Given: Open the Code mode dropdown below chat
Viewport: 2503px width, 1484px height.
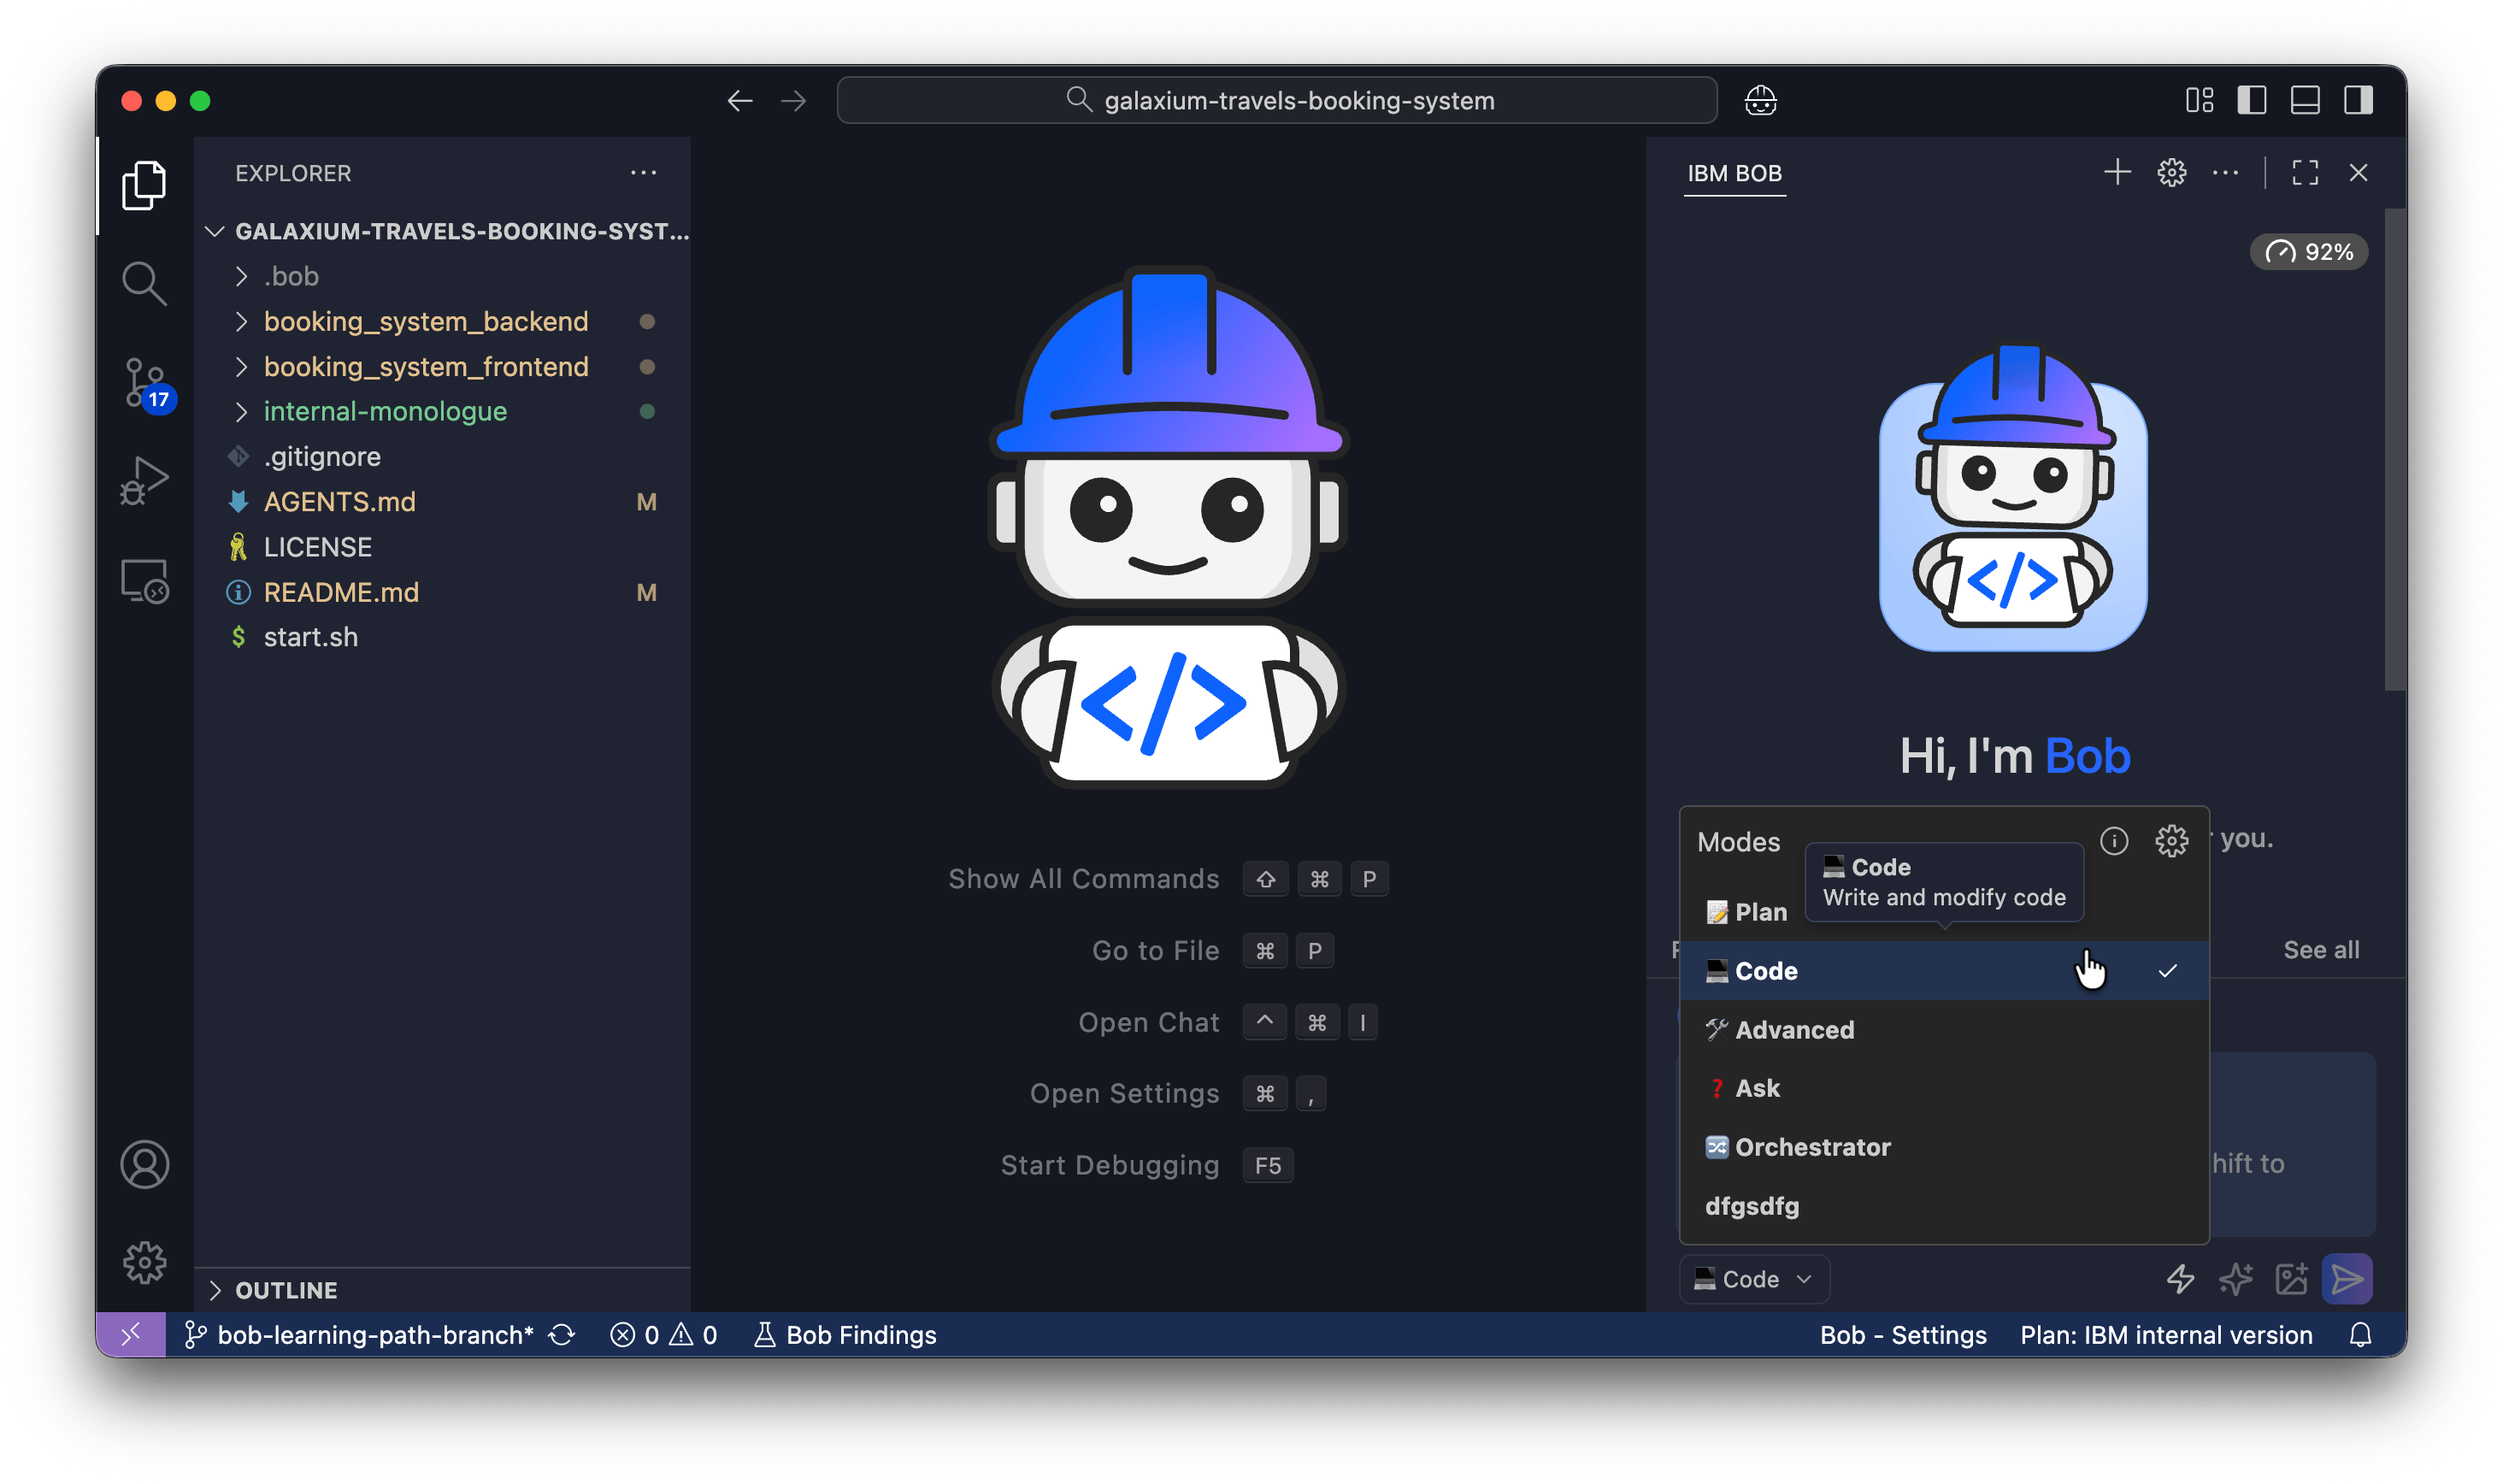Looking at the screenshot, I should pyautogui.click(x=1755, y=1279).
